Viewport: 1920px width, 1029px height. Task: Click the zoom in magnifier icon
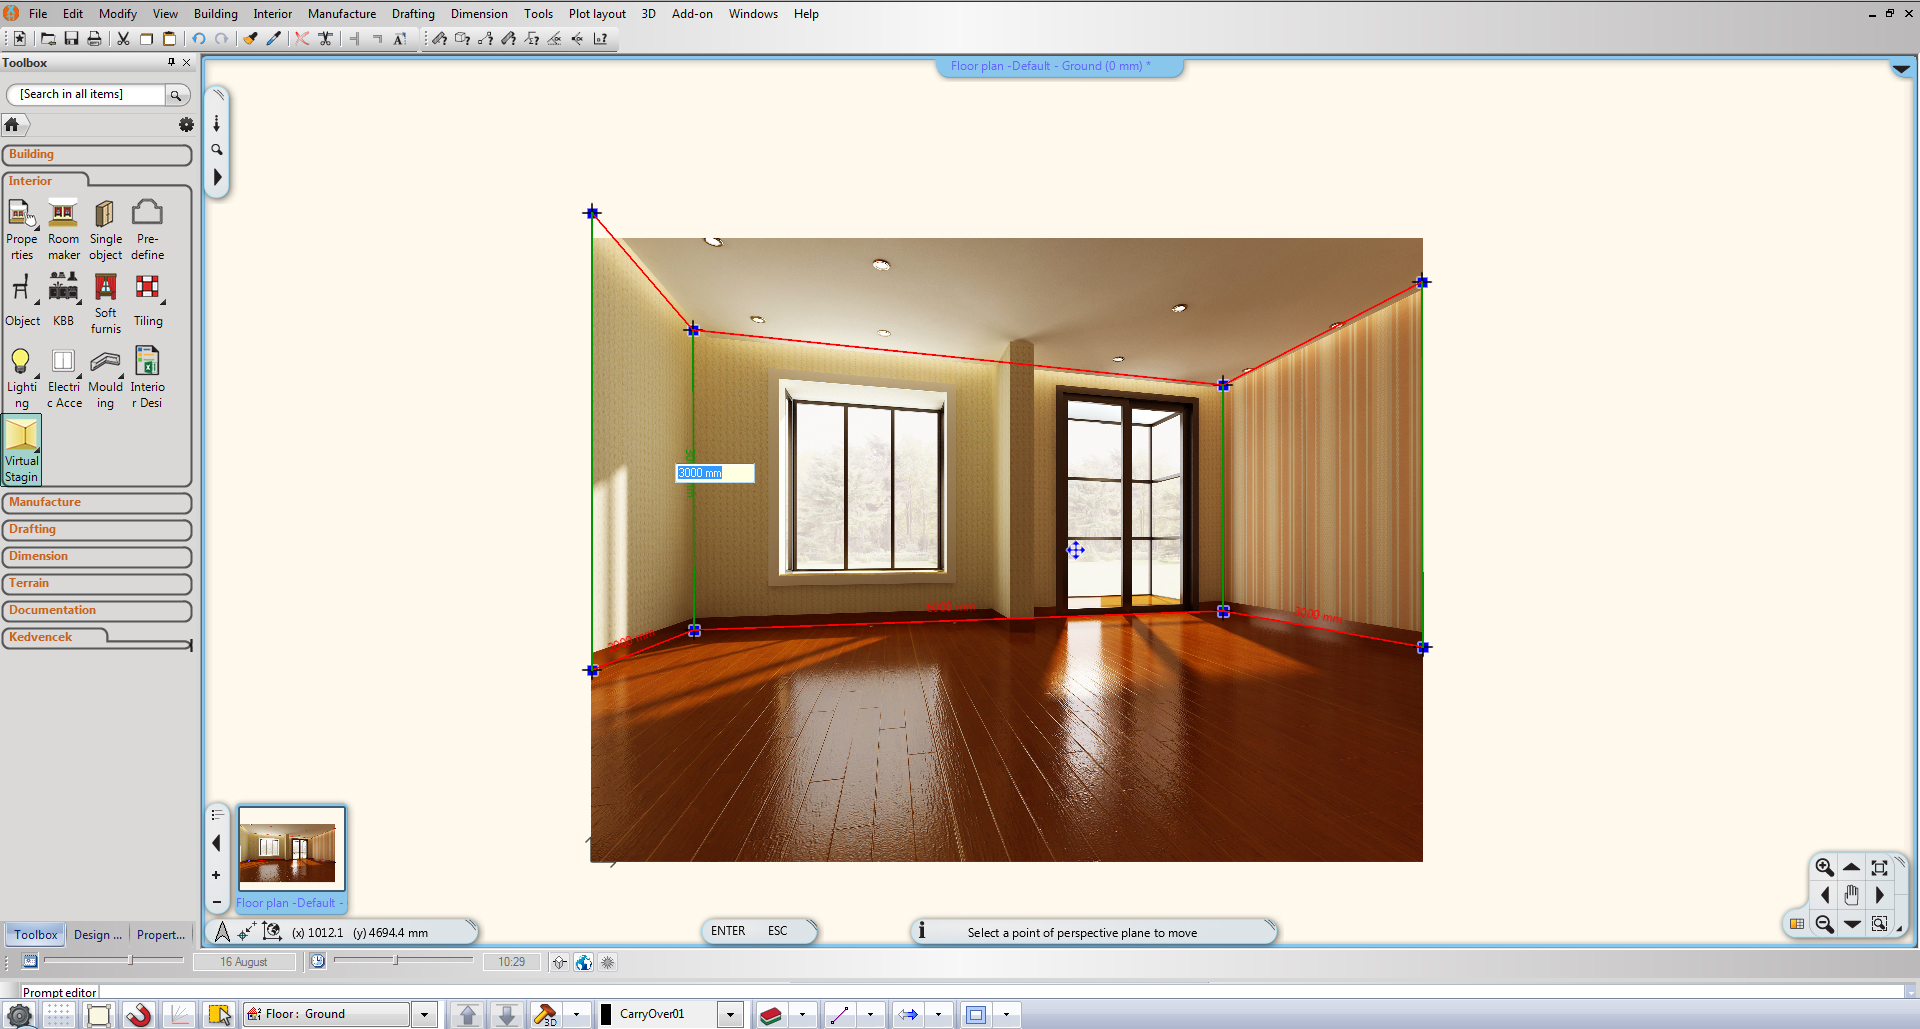click(x=1824, y=868)
